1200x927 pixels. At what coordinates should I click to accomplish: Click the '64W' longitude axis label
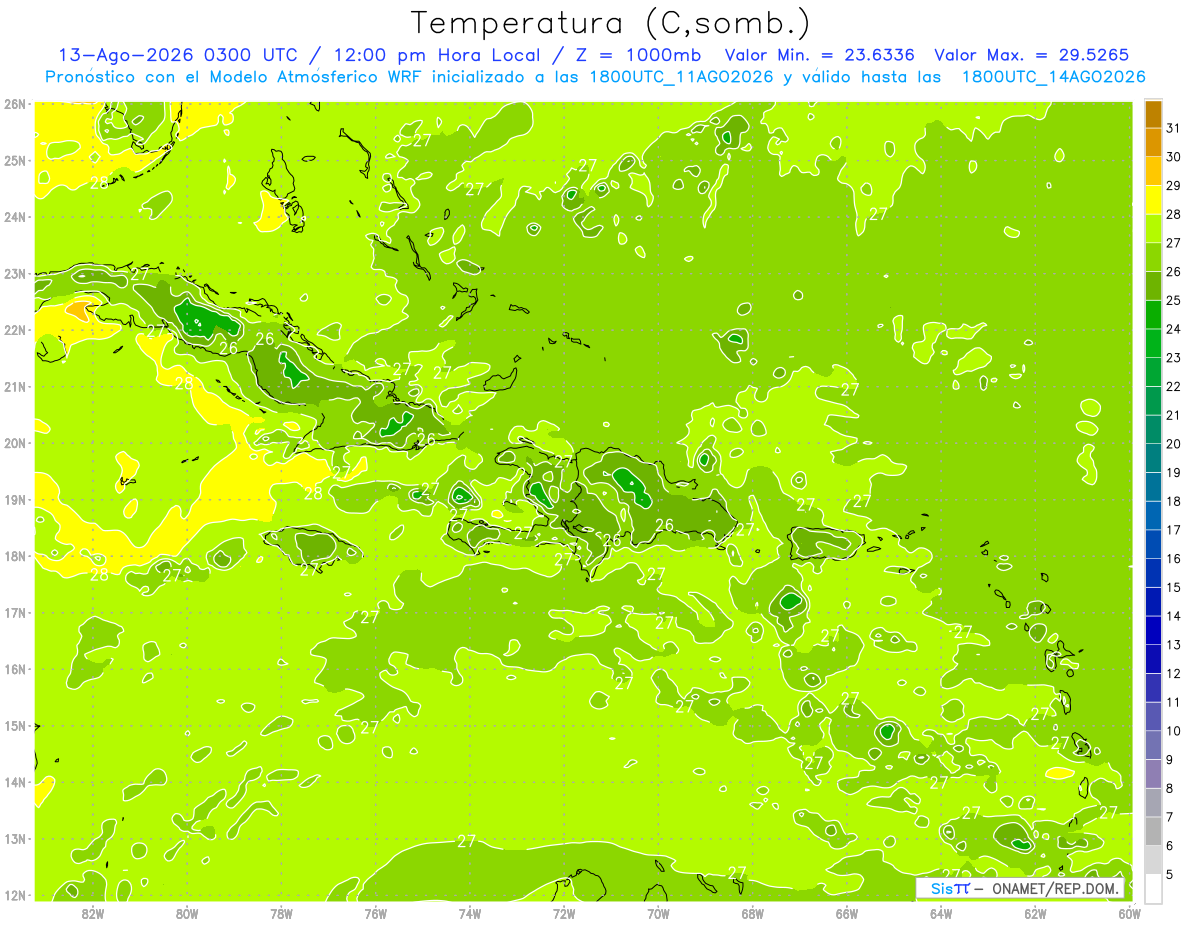pyautogui.click(x=941, y=913)
